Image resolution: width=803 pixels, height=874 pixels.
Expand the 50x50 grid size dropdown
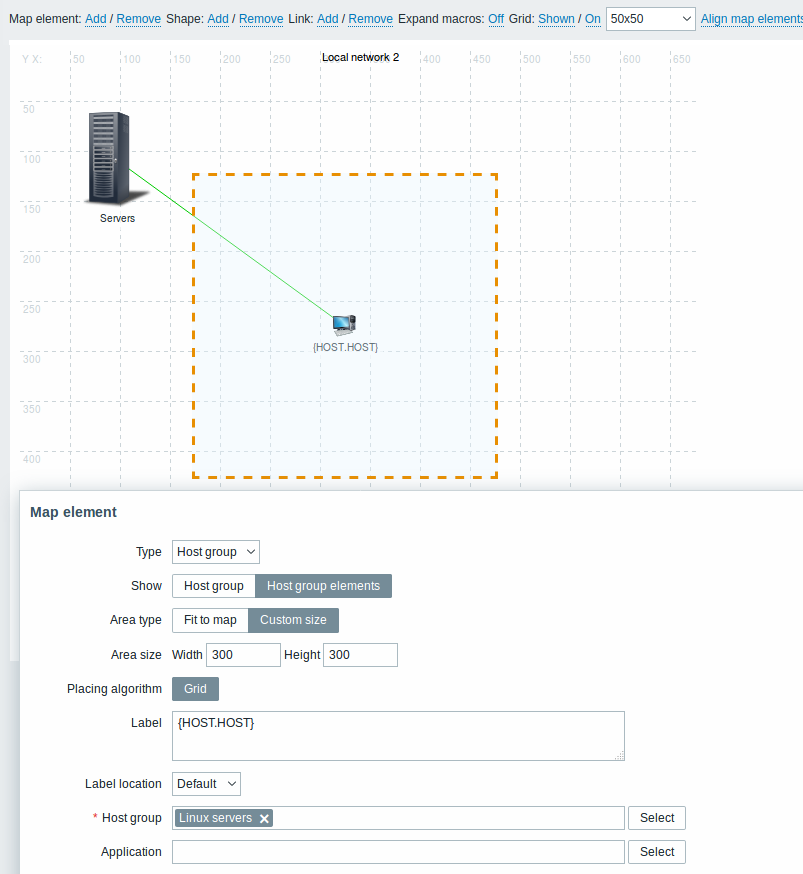650,19
